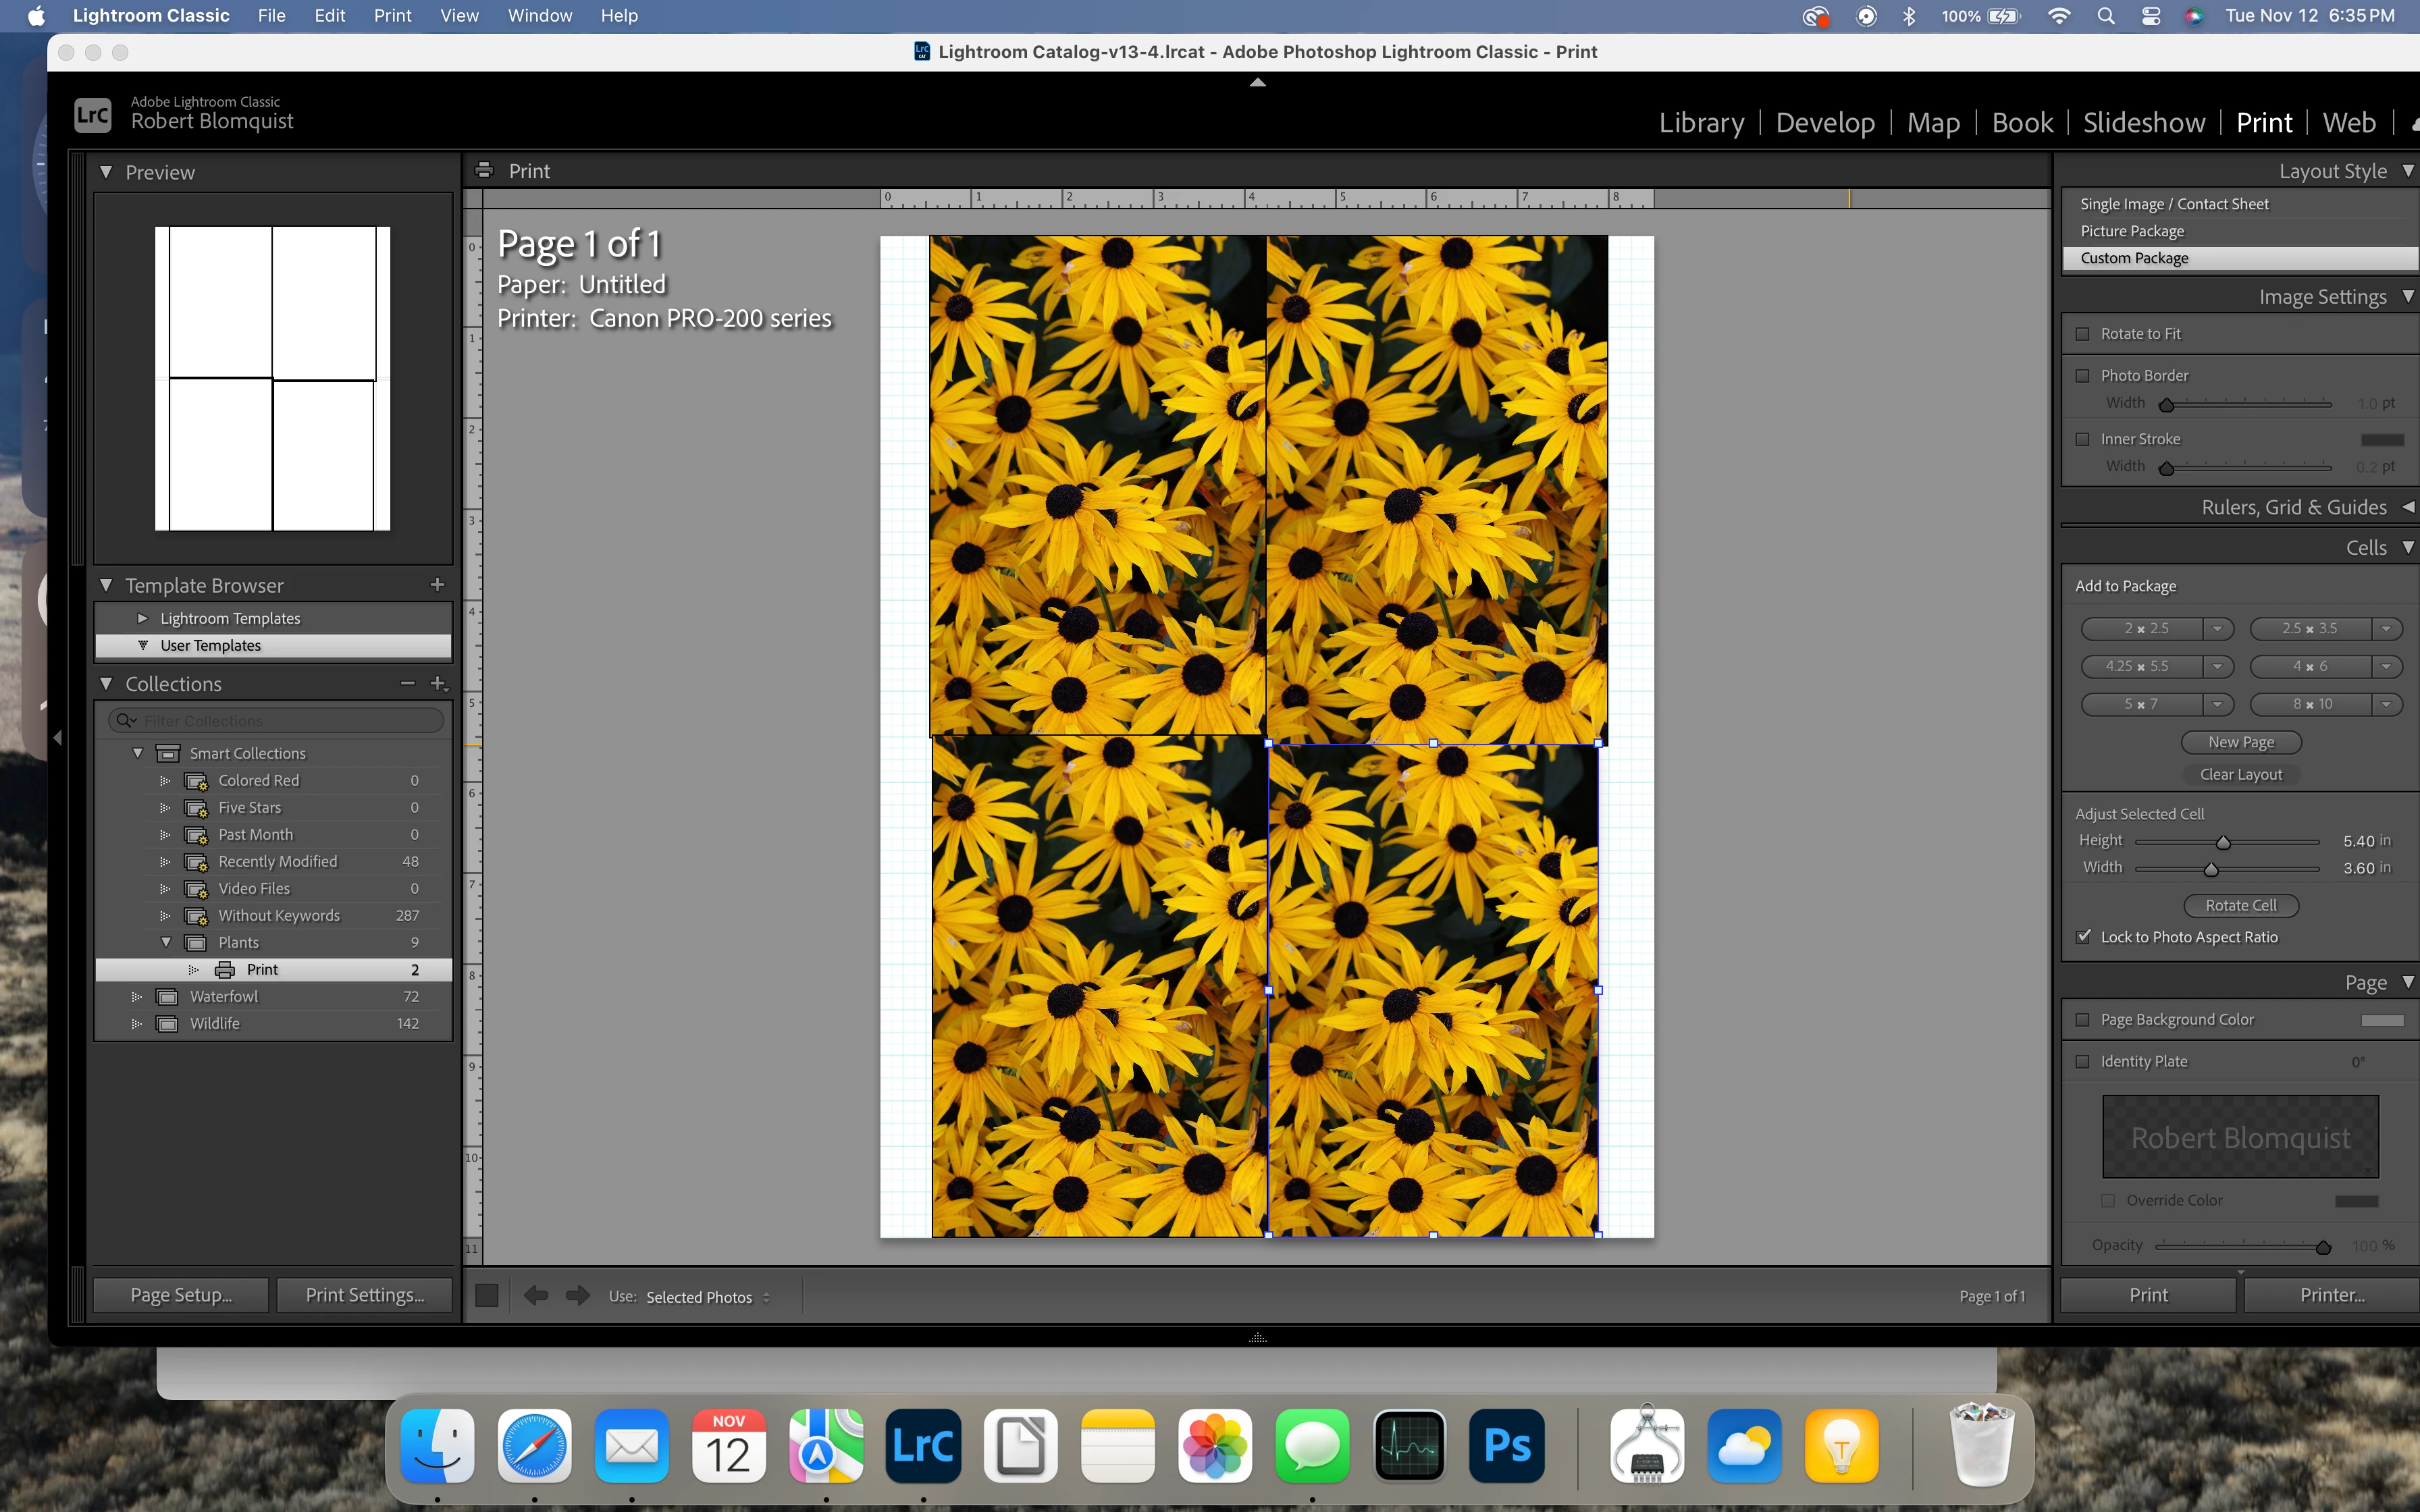
Task: Click the next page right arrow icon
Action: [577, 1296]
